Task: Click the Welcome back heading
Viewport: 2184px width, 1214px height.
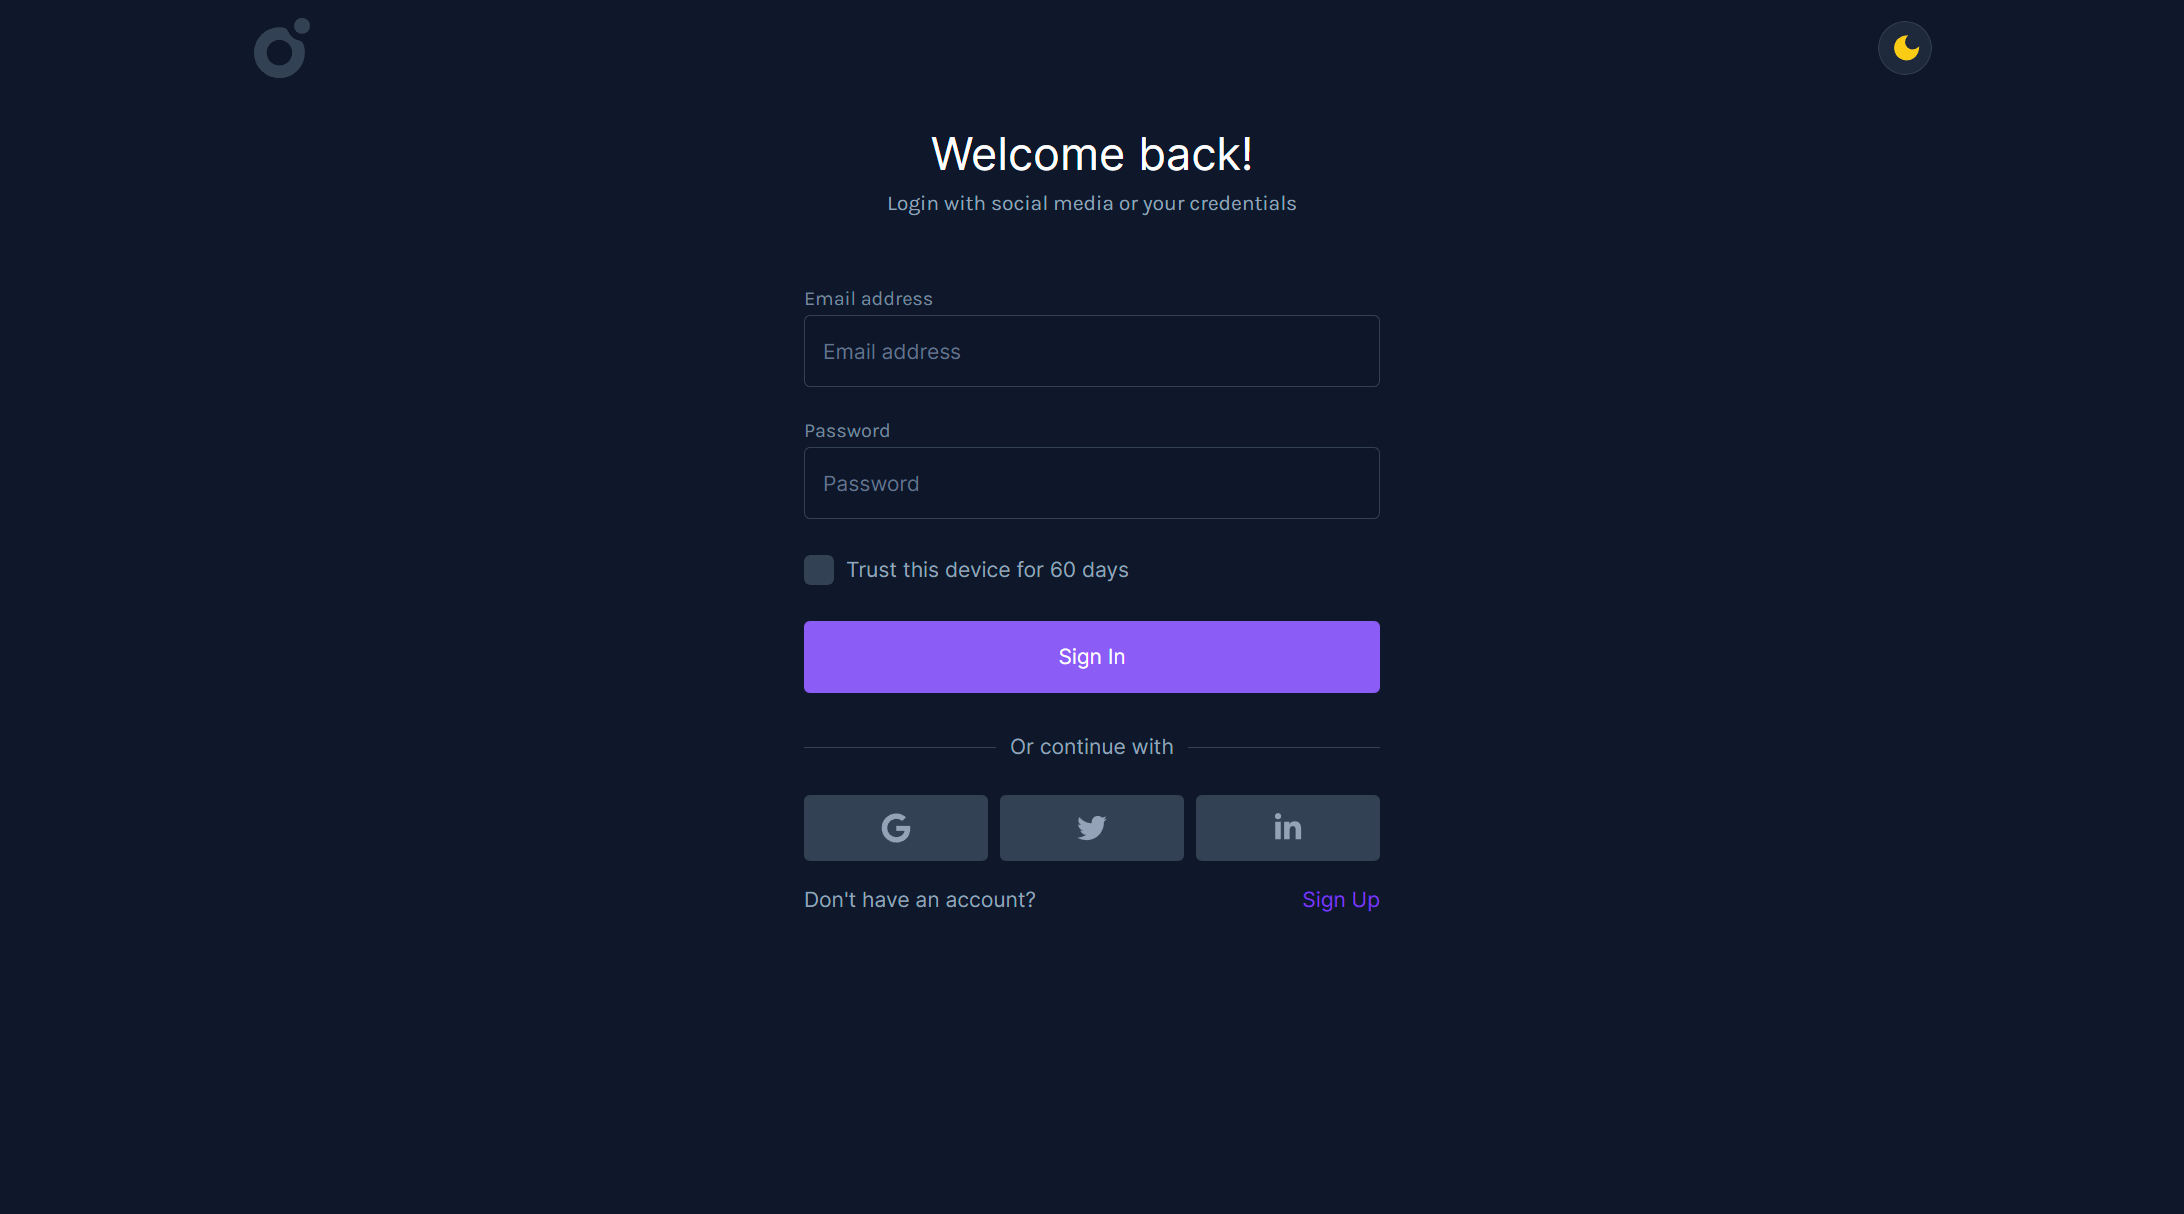Action: [1091, 154]
